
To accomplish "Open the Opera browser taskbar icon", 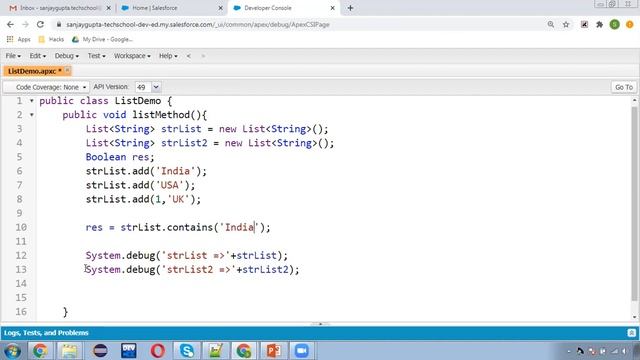I will tap(158, 351).
